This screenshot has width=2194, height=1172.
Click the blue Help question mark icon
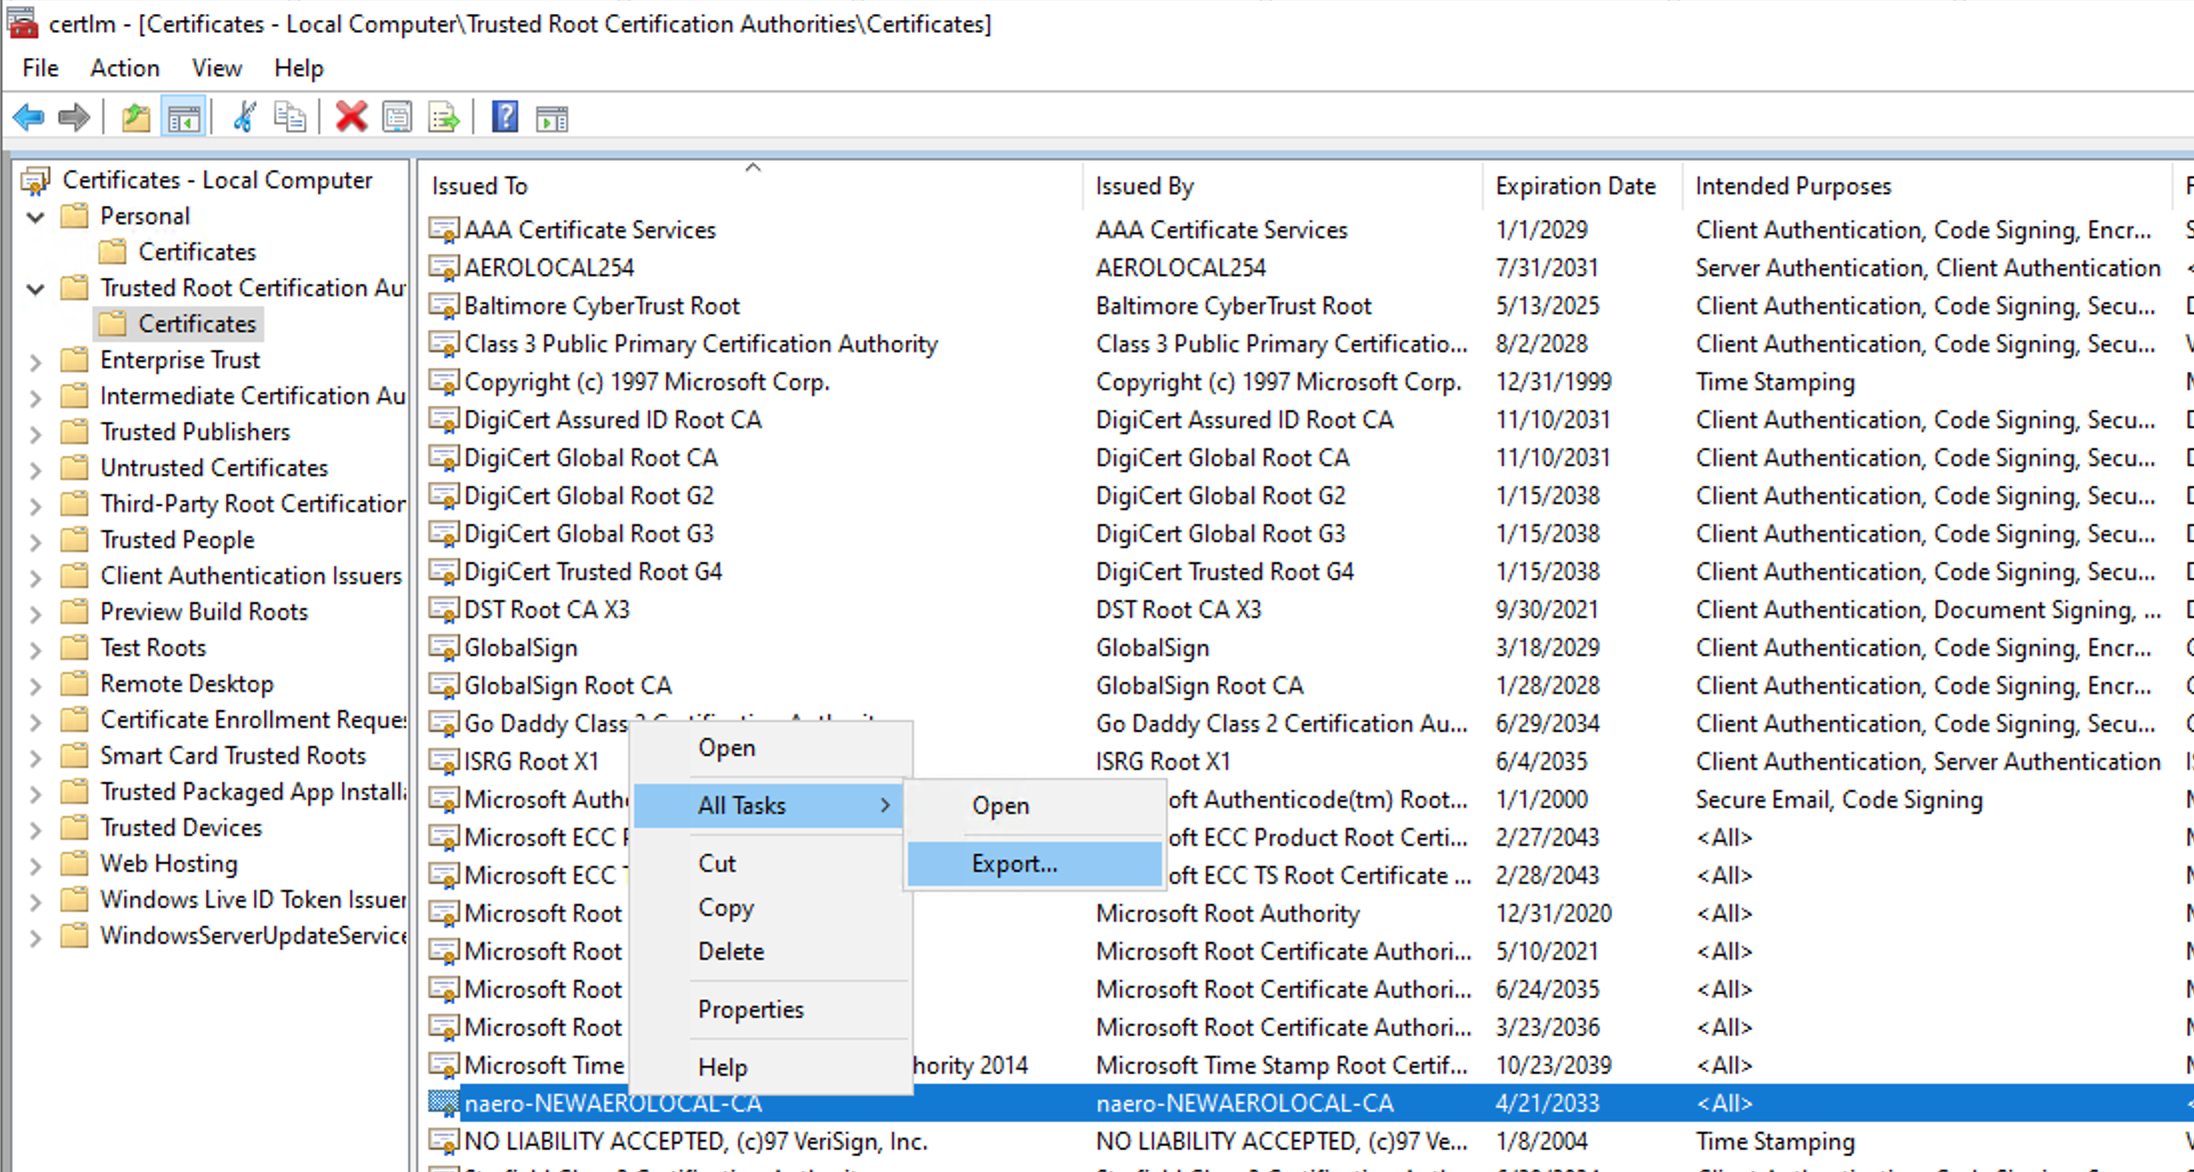coord(505,118)
